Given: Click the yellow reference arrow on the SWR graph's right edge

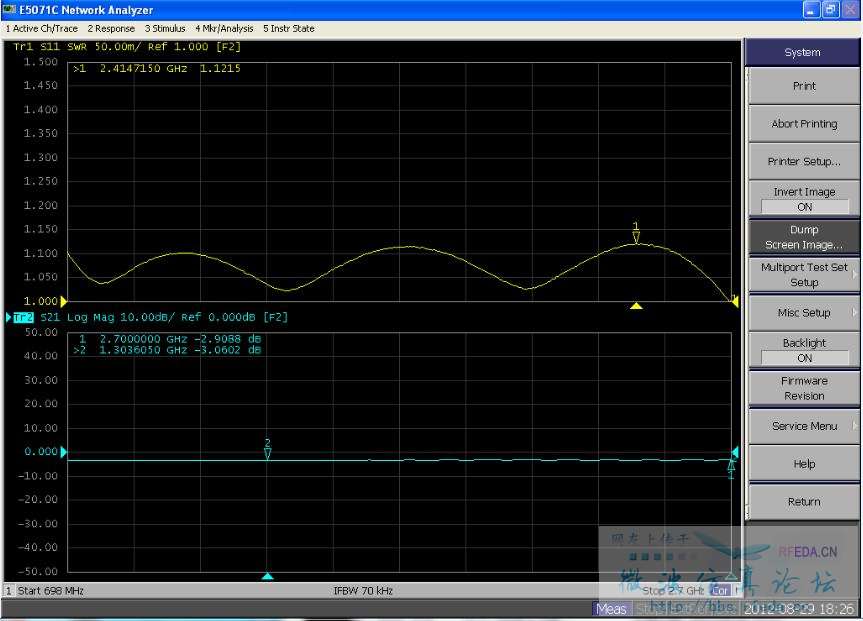Looking at the screenshot, I should pyautogui.click(x=735, y=301).
